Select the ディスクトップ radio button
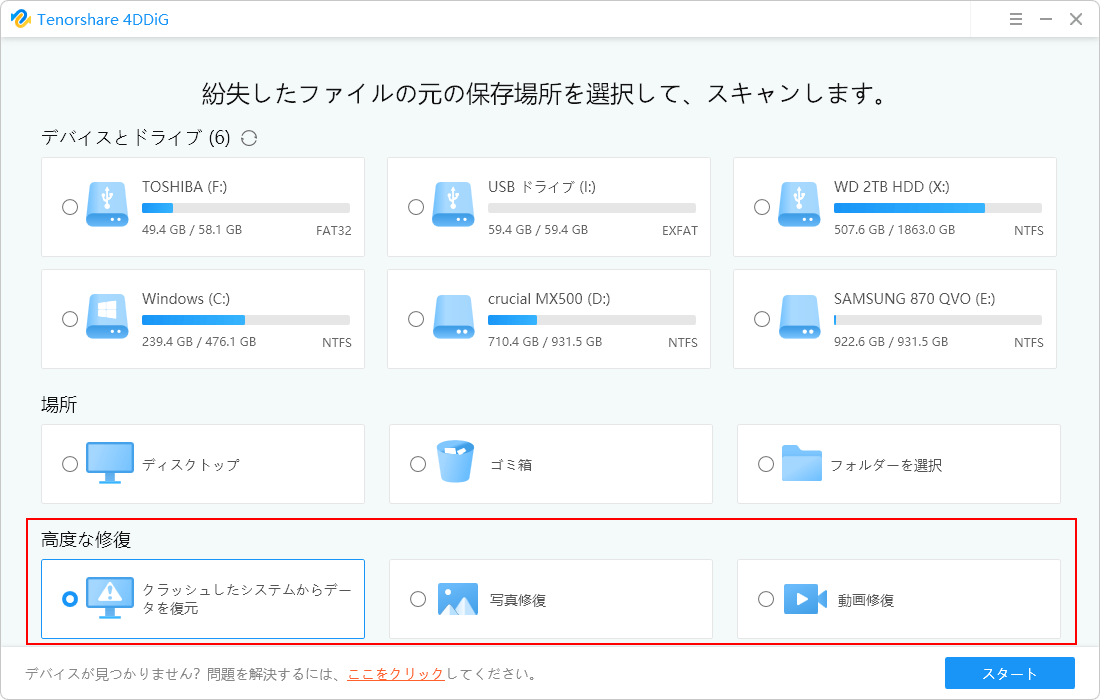Screen dimensions: 1100x700 (x=69, y=464)
